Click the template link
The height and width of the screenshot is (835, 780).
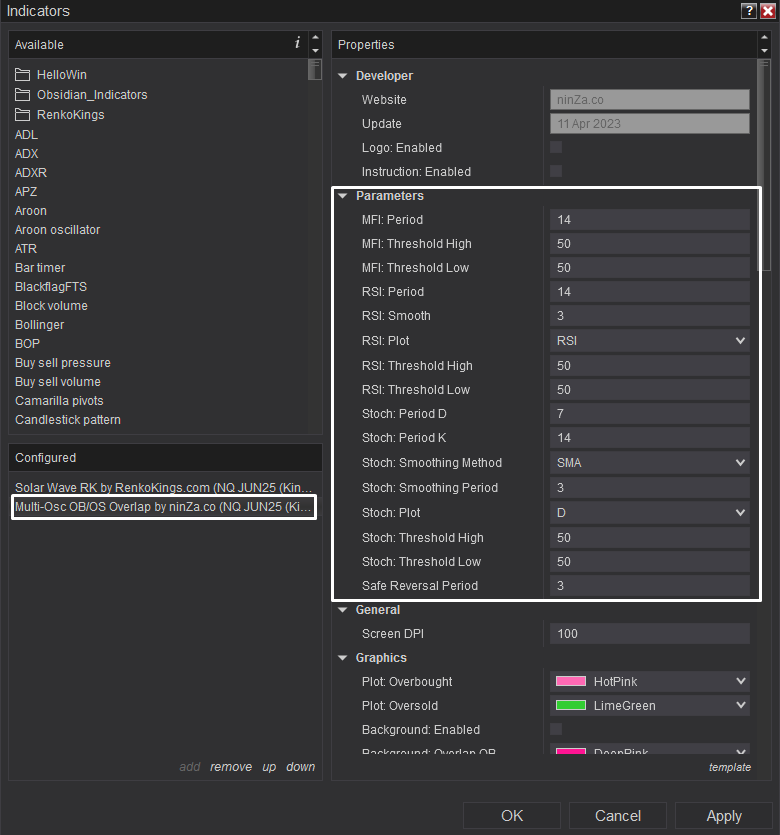tap(729, 767)
